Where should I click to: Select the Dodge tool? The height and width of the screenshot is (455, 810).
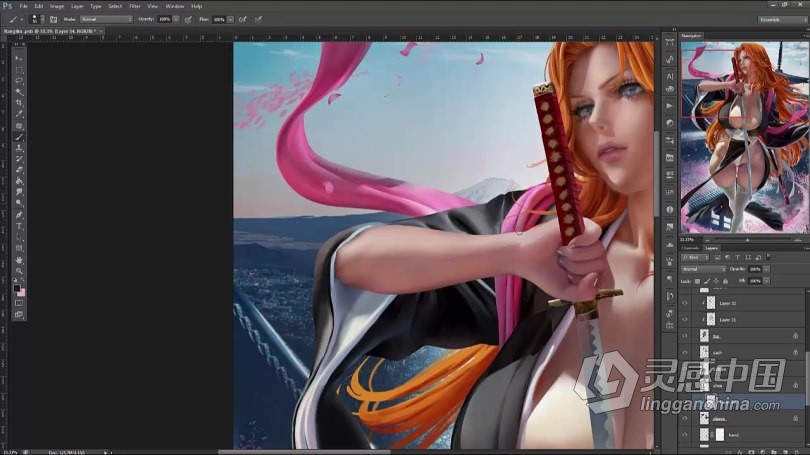point(19,203)
